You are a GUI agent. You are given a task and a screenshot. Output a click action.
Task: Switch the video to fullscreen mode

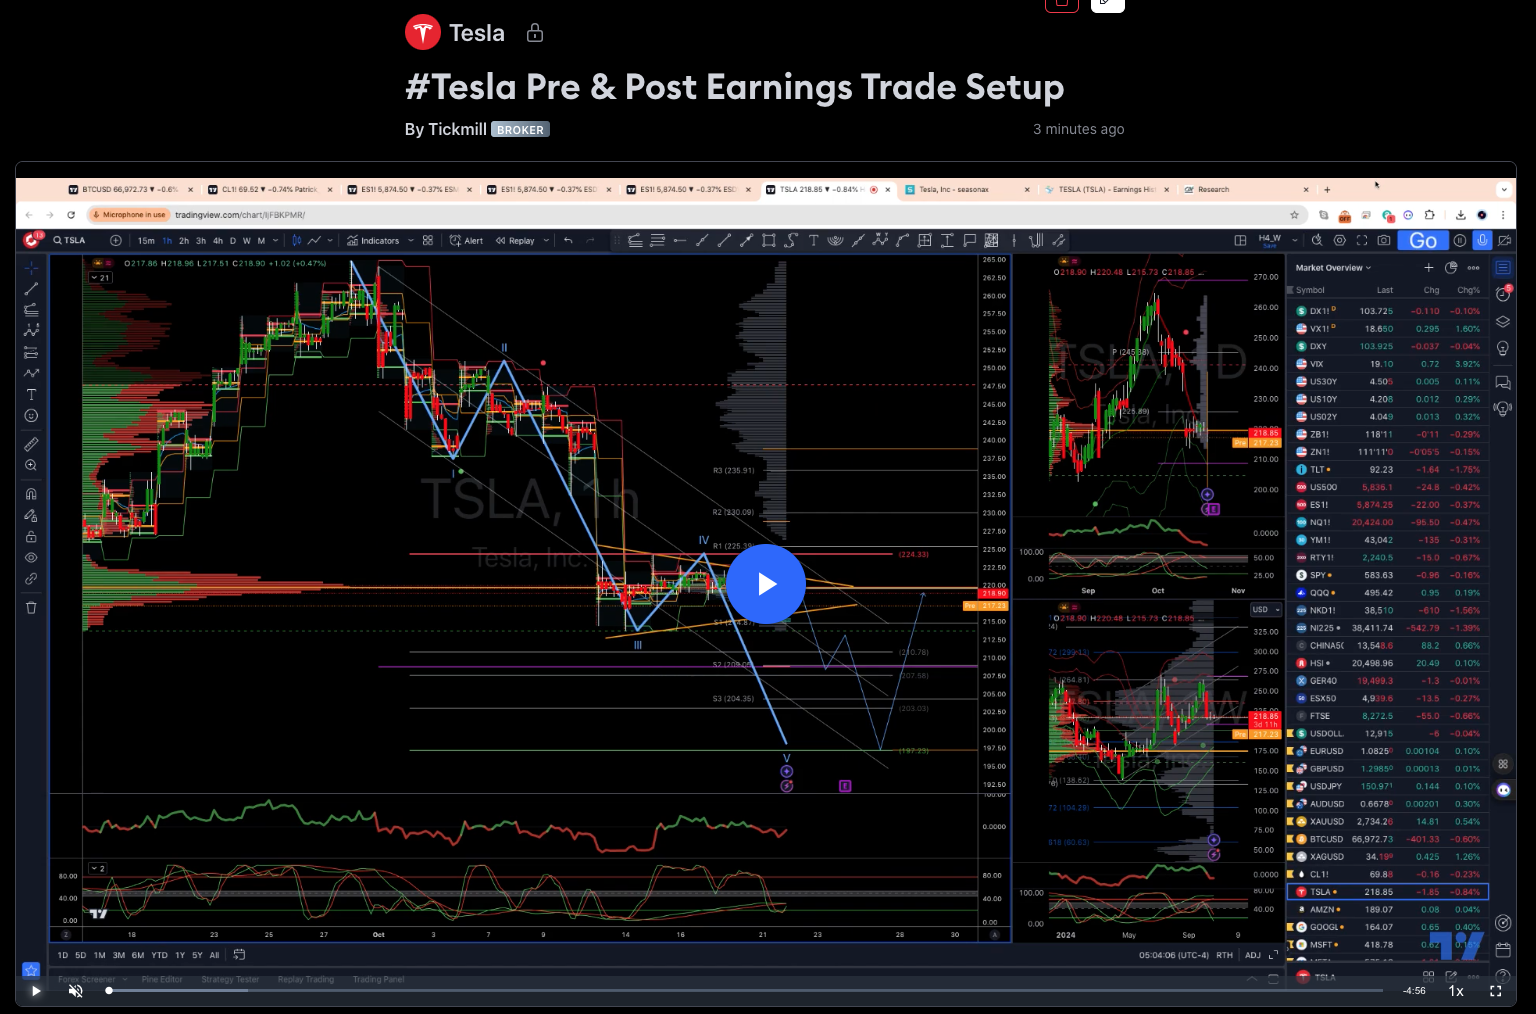coord(1496,991)
